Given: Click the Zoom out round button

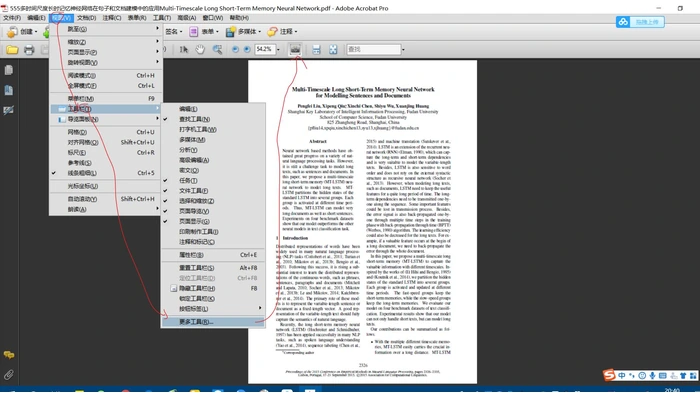Looking at the screenshot, I should point(235,50).
